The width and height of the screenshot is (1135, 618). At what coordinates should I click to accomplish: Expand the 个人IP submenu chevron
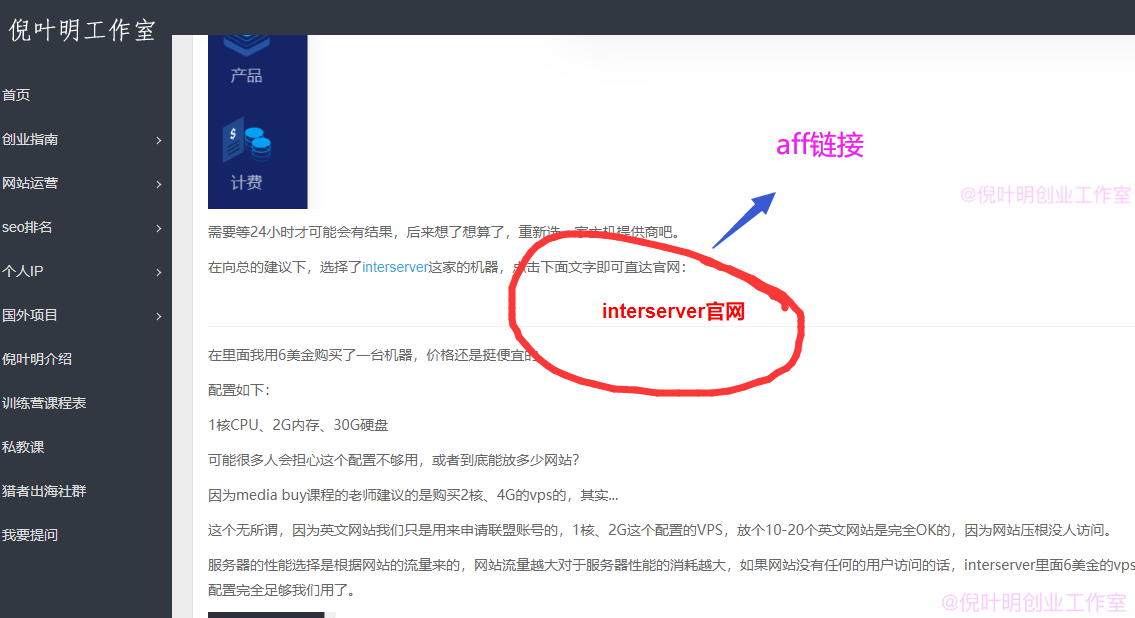[159, 273]
